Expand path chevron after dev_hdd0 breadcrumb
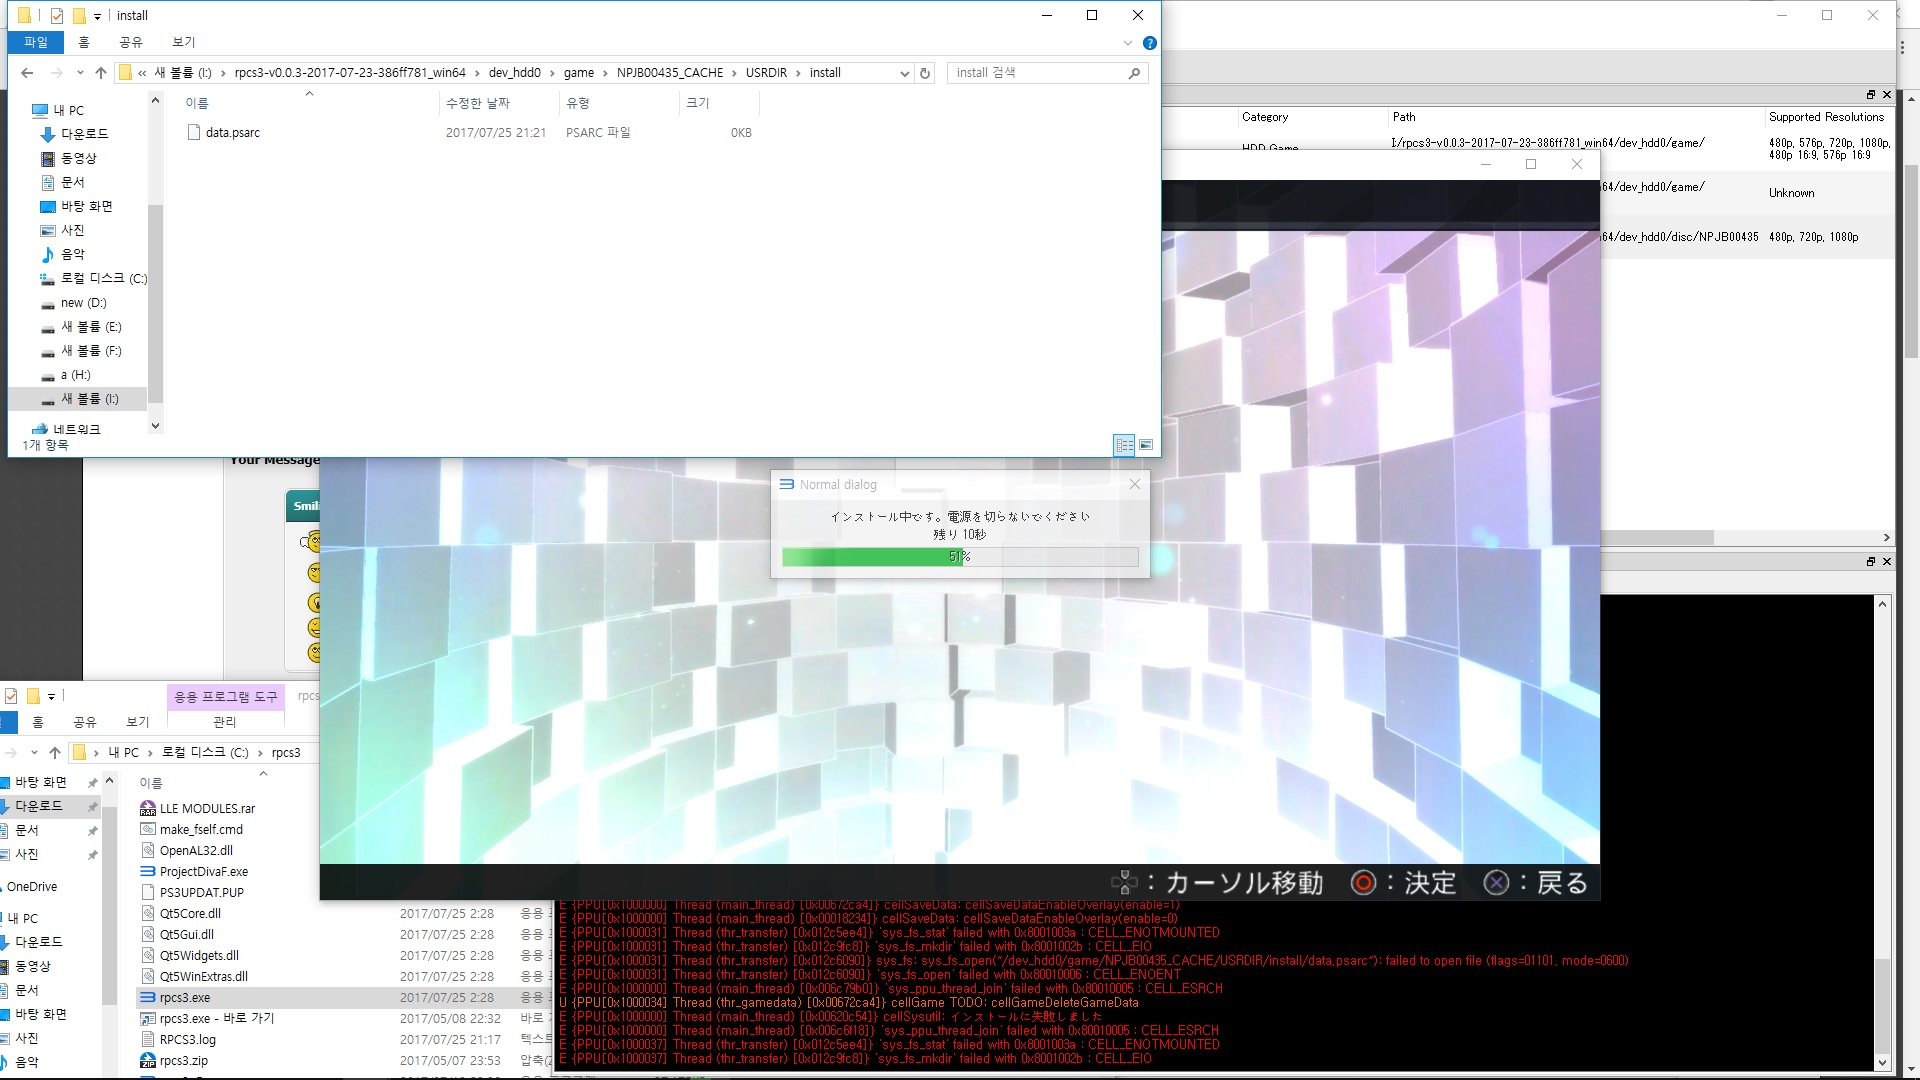This screenshot has height=1080, width=1920. [x=552, y=73]
